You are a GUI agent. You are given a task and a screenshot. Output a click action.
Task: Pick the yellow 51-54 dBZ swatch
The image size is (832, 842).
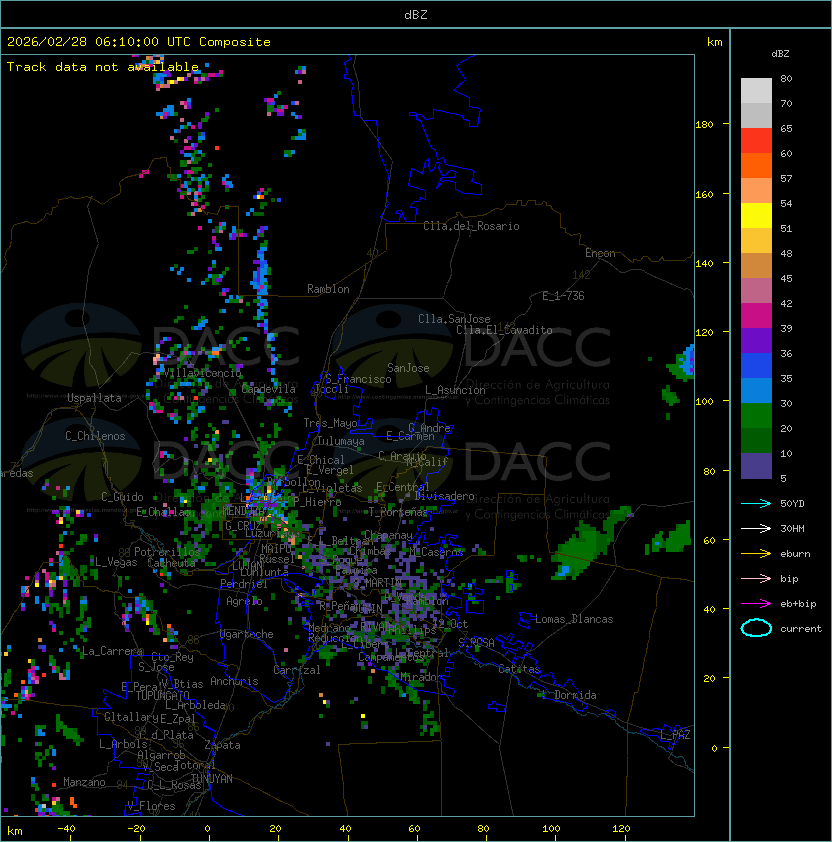coord(756,216)
